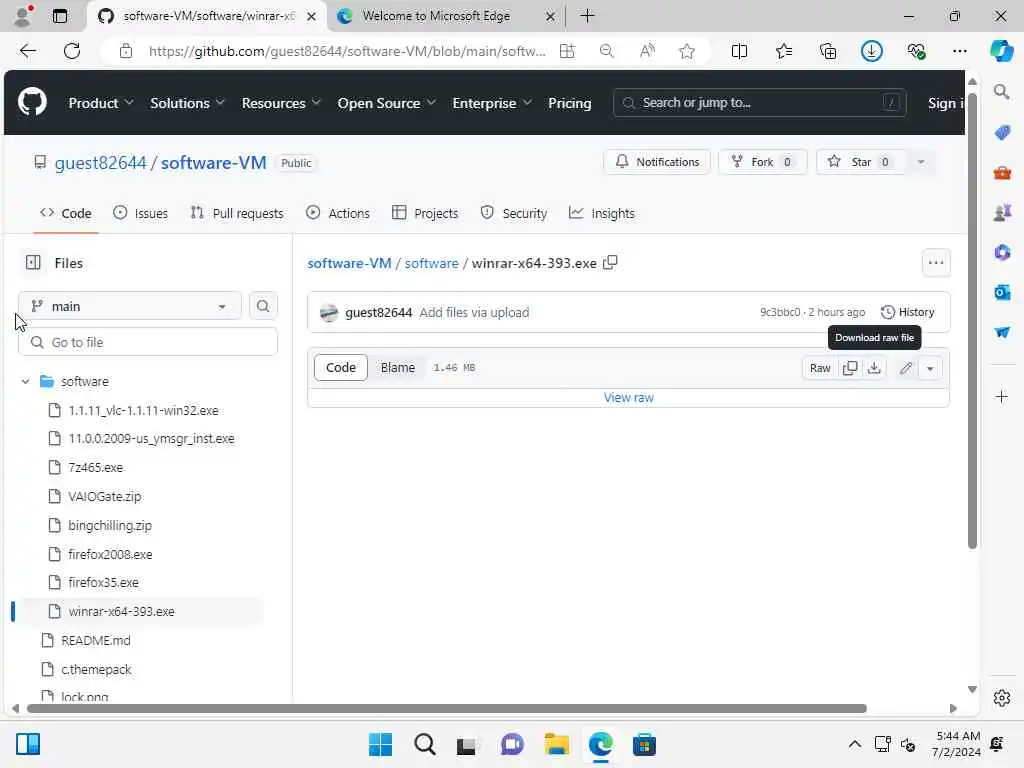Image resolution: width=1024 pixels, height=768 pixels.
Task: Open Windows Start menu
Action: (x=380, y=744)
